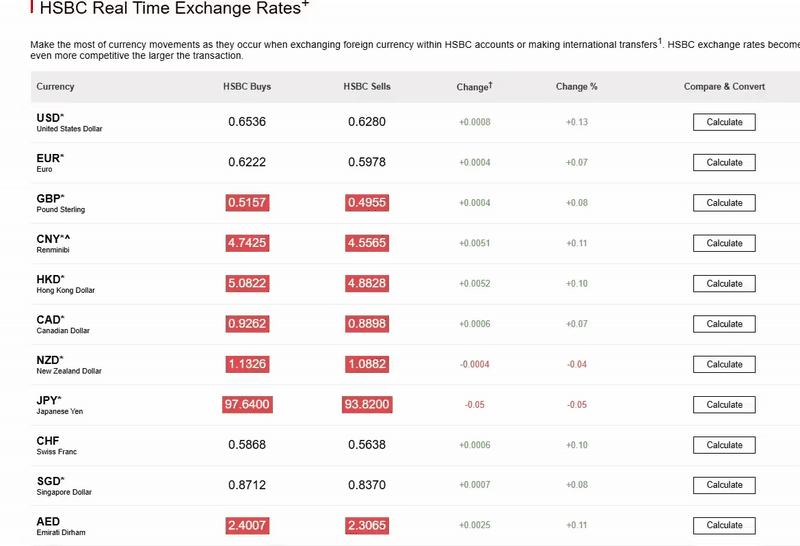Click the highlighted GBP sell rate 0.4955

pyautogui.click(x=367, y=202)
